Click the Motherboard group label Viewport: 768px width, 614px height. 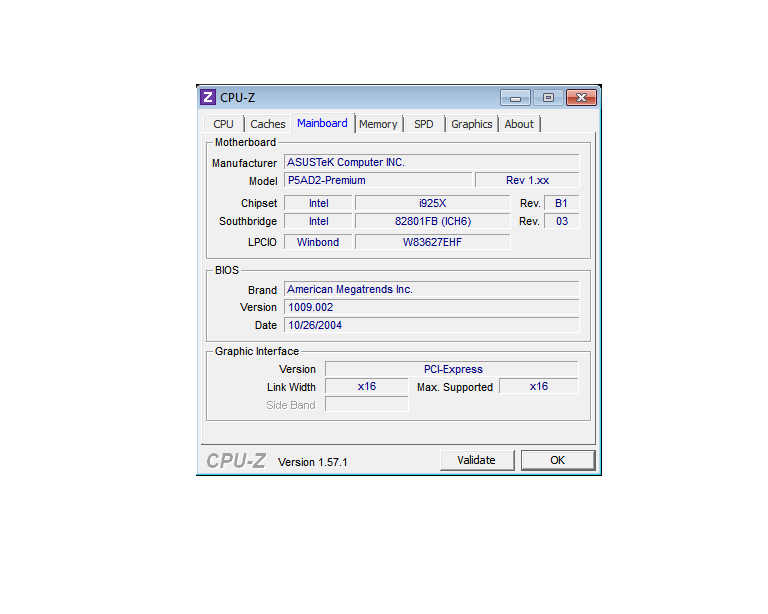(245, 142)
